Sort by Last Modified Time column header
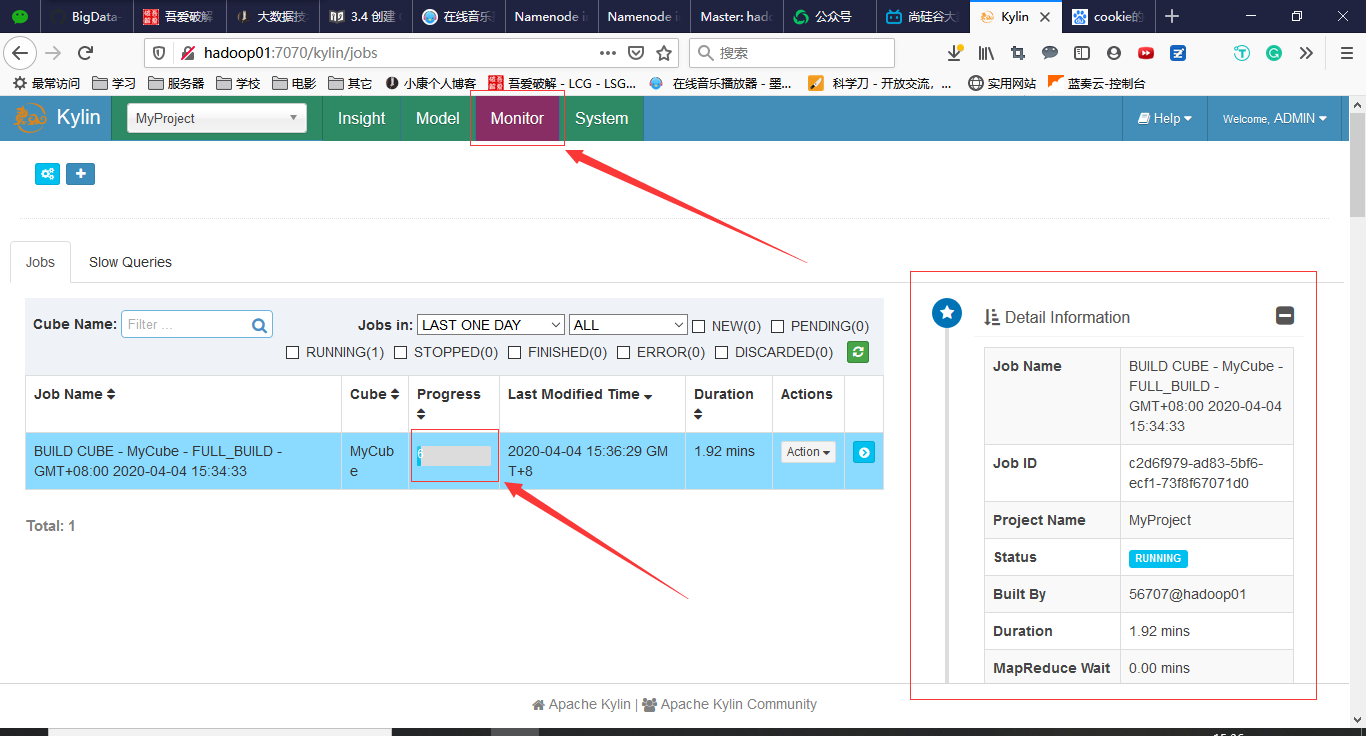 pyautogui.click(x=580, y=394)
